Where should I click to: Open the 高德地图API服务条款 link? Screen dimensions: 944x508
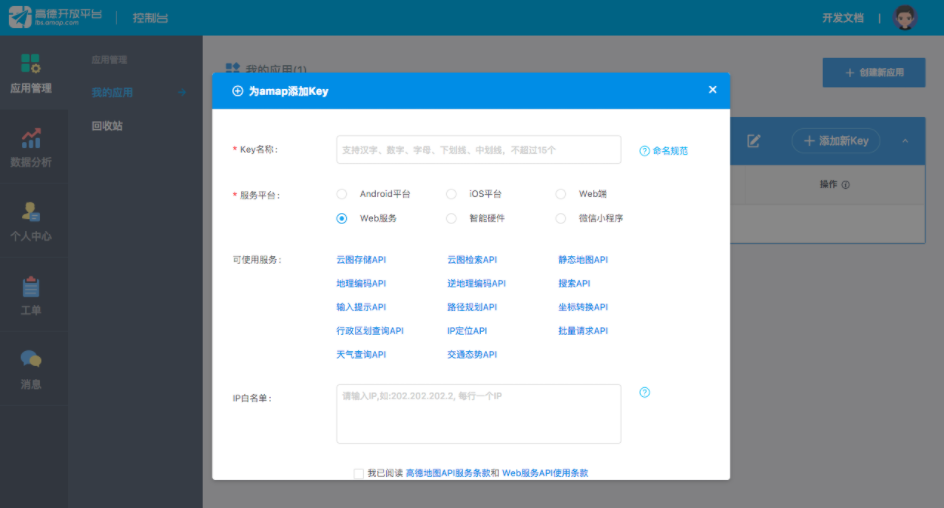click(448, 473)
